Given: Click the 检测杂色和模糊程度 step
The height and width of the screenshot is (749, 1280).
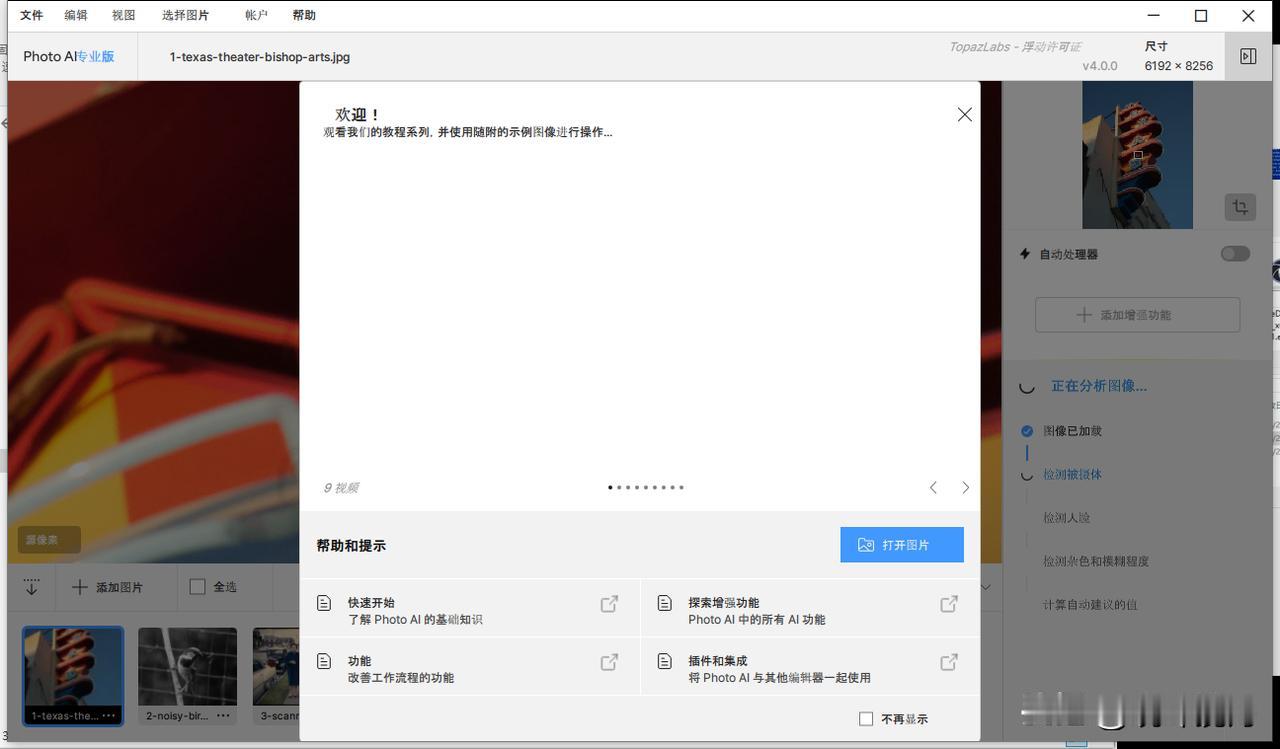Looking at the screenshot, I should coord(1096,561).
